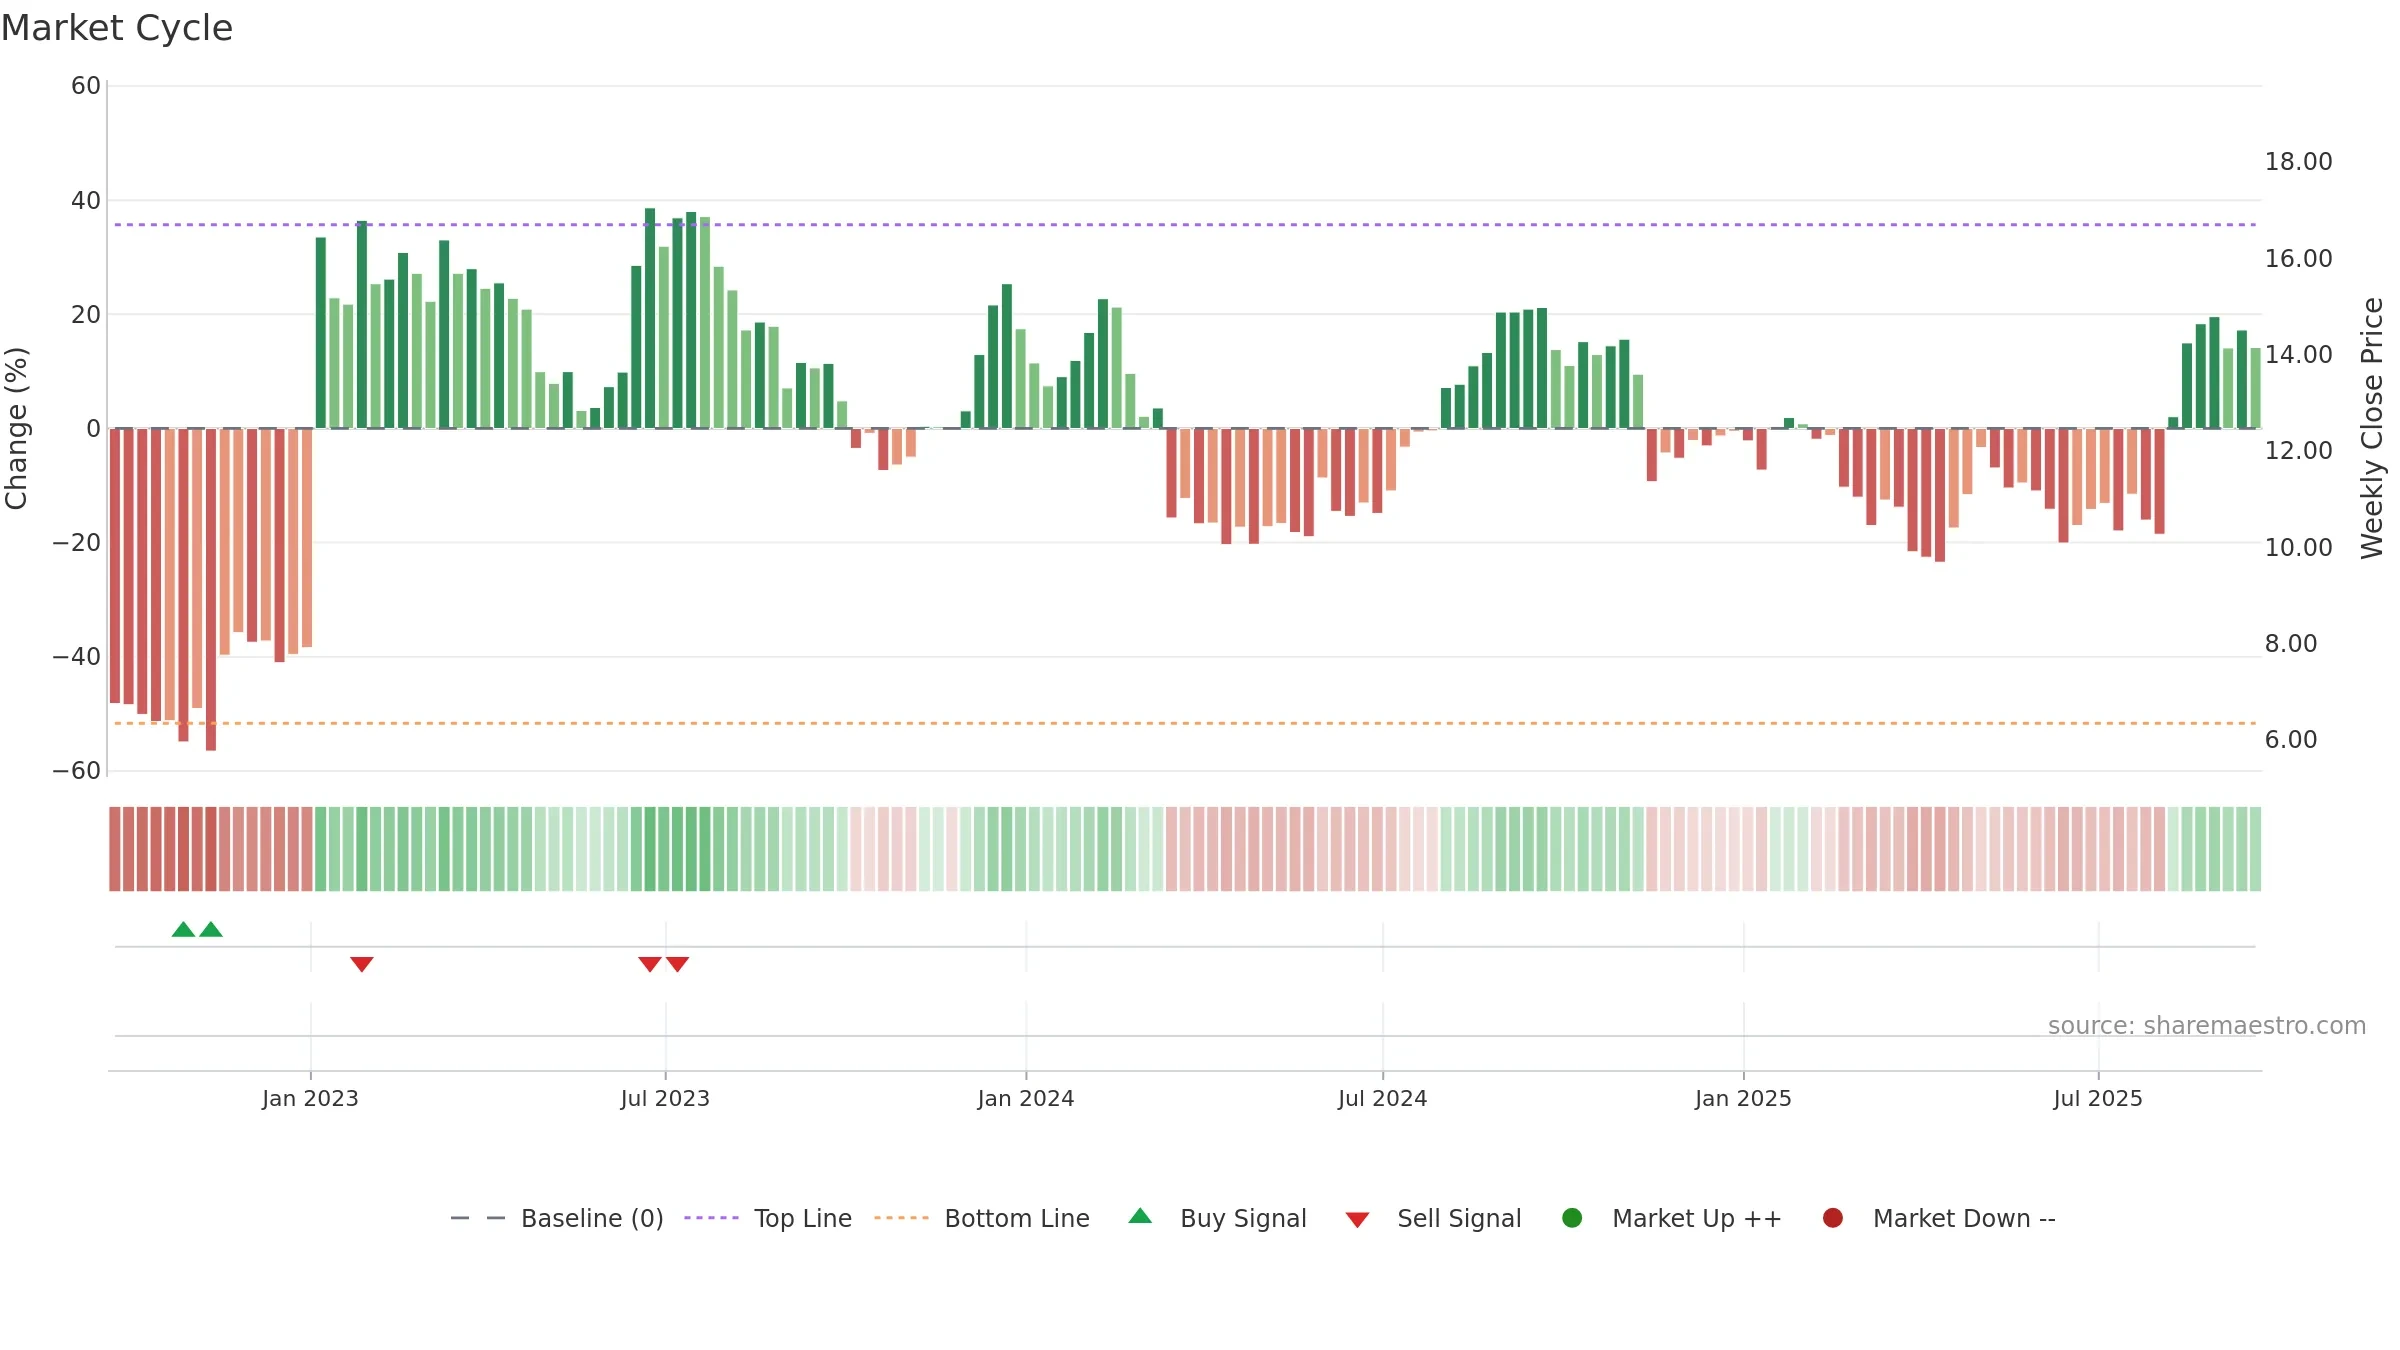Viewport: 2400px width, 1350px height.
Task: Click the −60 tick label on the left axis
Action: tap(77, 770)
